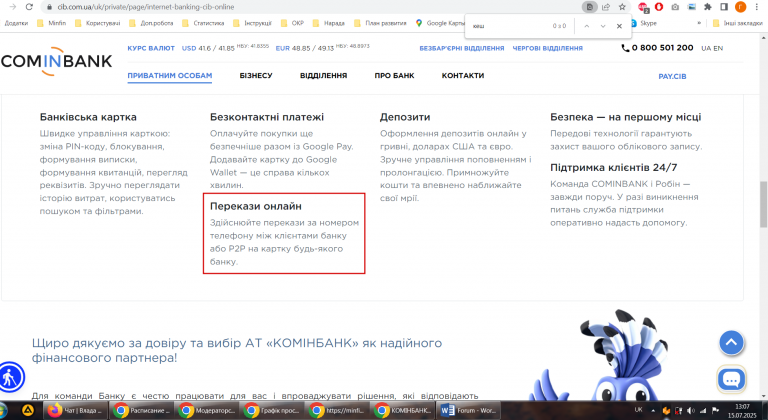Call the 0 800 501 200 number

657,48
